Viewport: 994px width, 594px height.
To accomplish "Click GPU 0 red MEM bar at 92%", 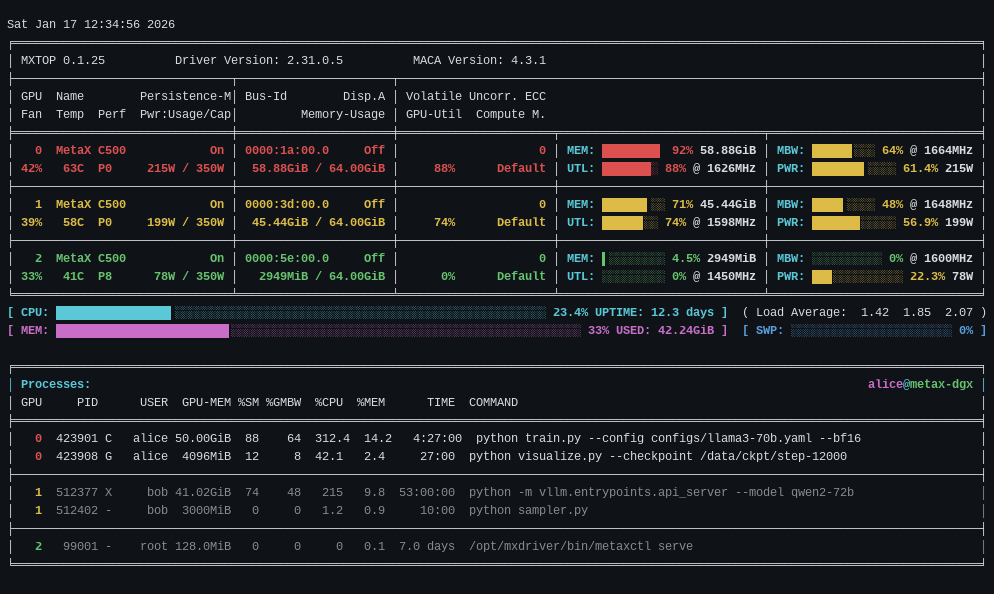I will 631,150.
